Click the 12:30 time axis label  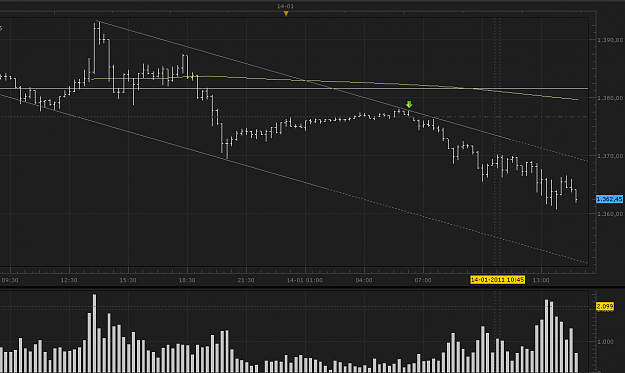tap(69, 280)
